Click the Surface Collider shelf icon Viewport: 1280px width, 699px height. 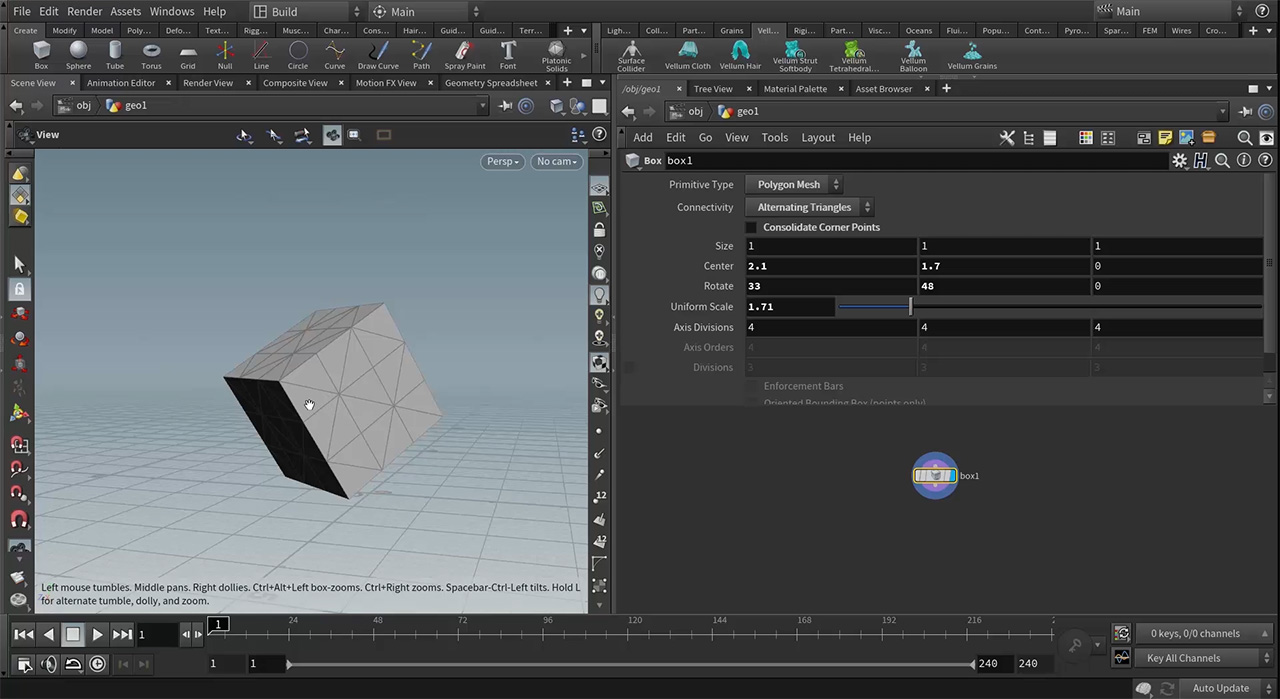(x=631, y=56)
